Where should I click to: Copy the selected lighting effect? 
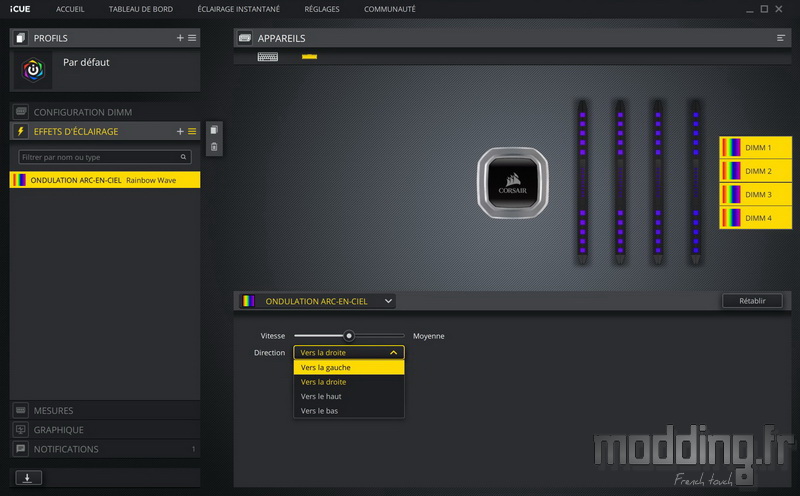[x=214, y=130]
